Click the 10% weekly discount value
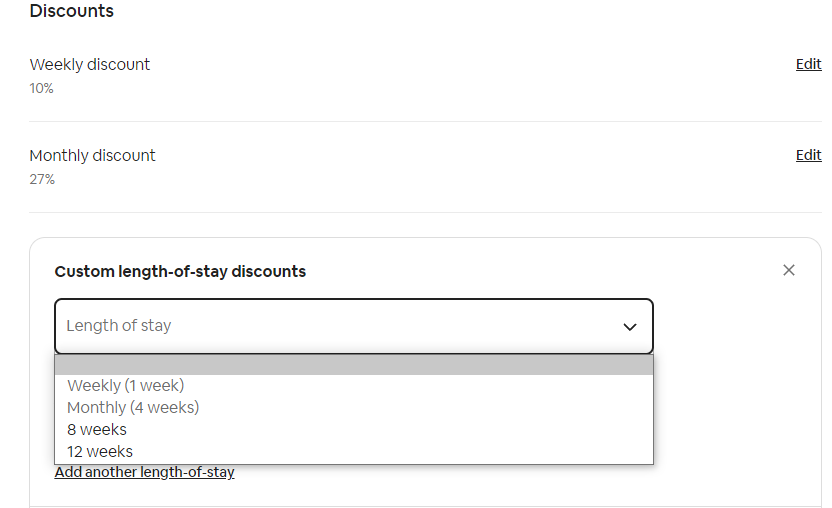This screenshot has width=832, height=508. pos(42,88)
